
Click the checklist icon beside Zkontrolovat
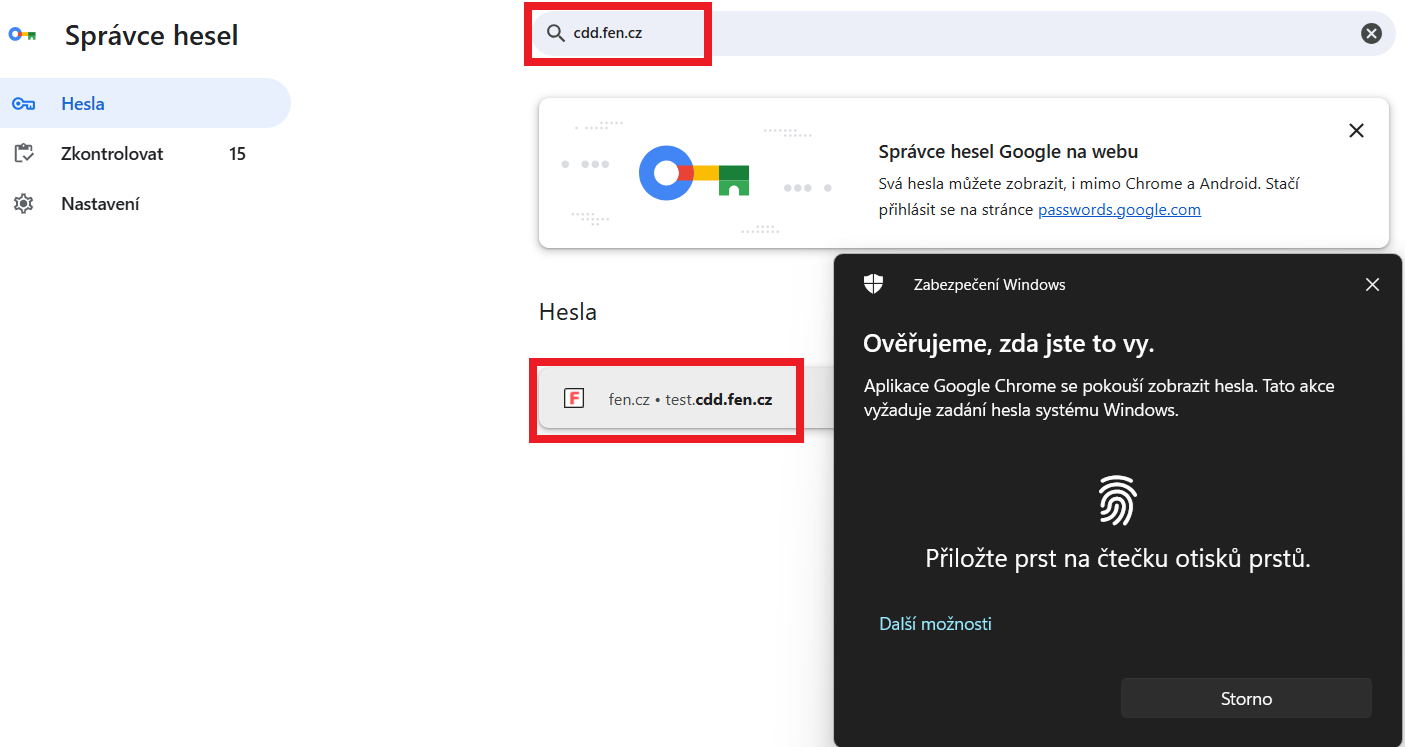23,154
